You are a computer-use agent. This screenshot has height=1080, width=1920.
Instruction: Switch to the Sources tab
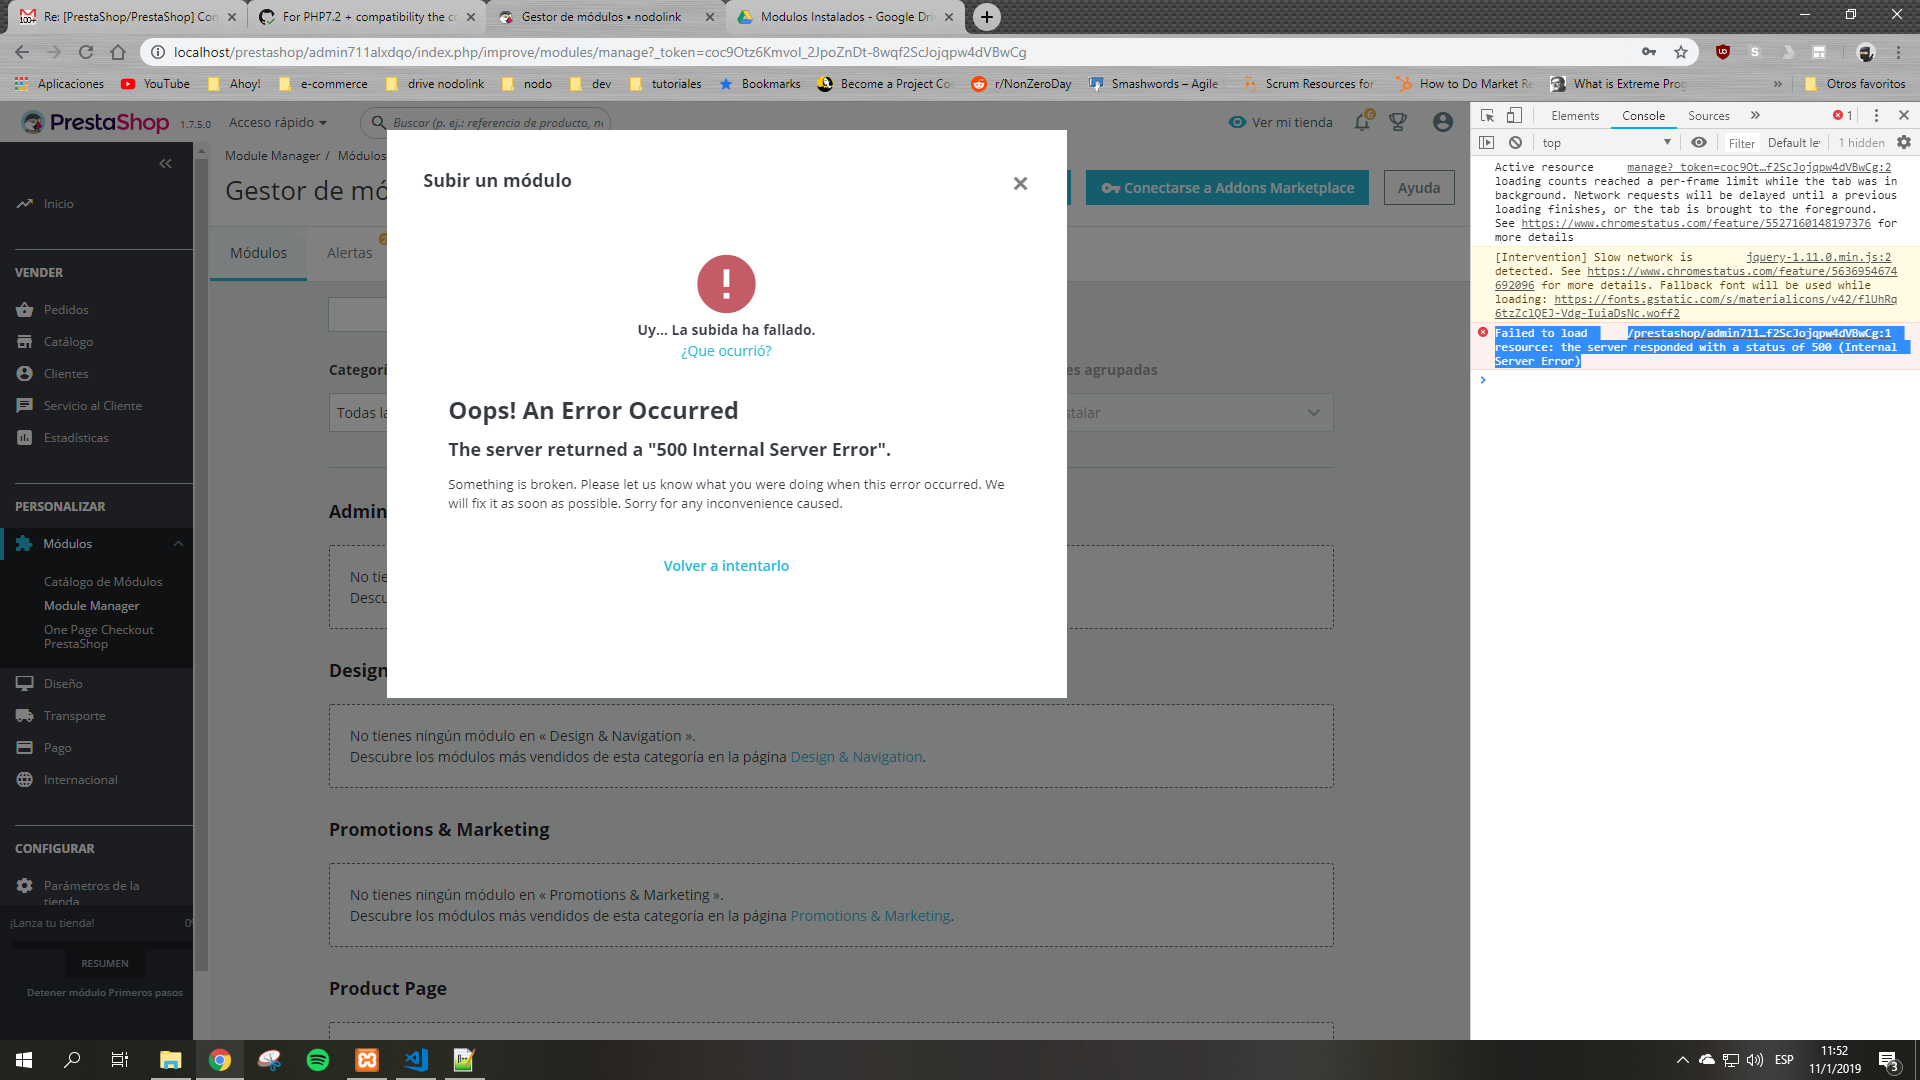point(1708,115)
